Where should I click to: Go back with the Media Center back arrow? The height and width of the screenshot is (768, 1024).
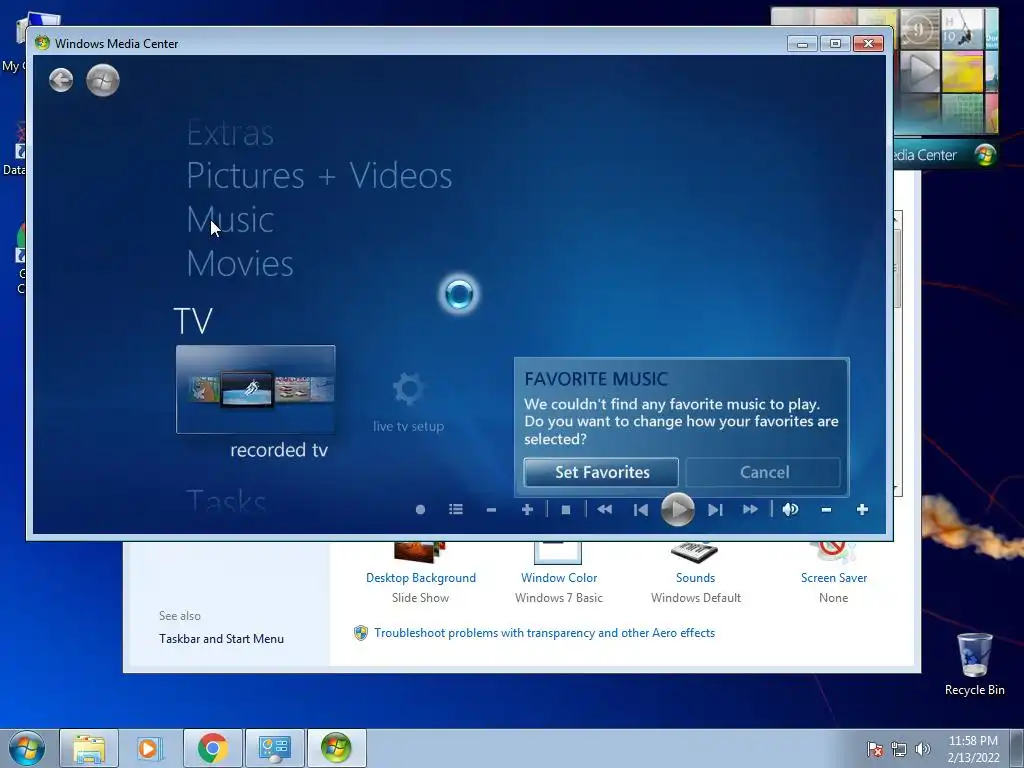point(61,80)
